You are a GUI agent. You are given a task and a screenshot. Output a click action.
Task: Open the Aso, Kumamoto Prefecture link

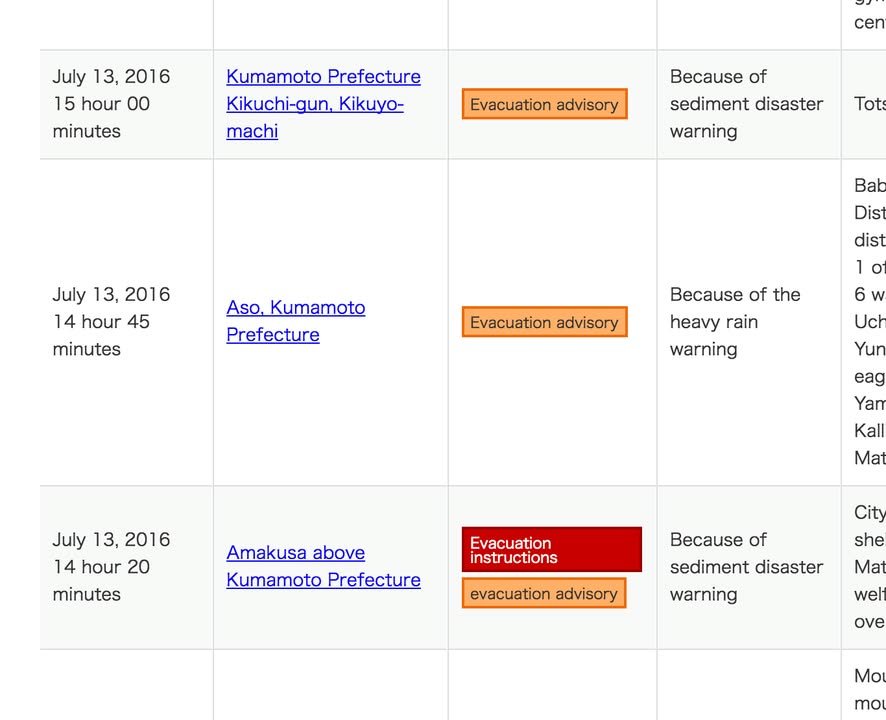[x=296, y=321]
